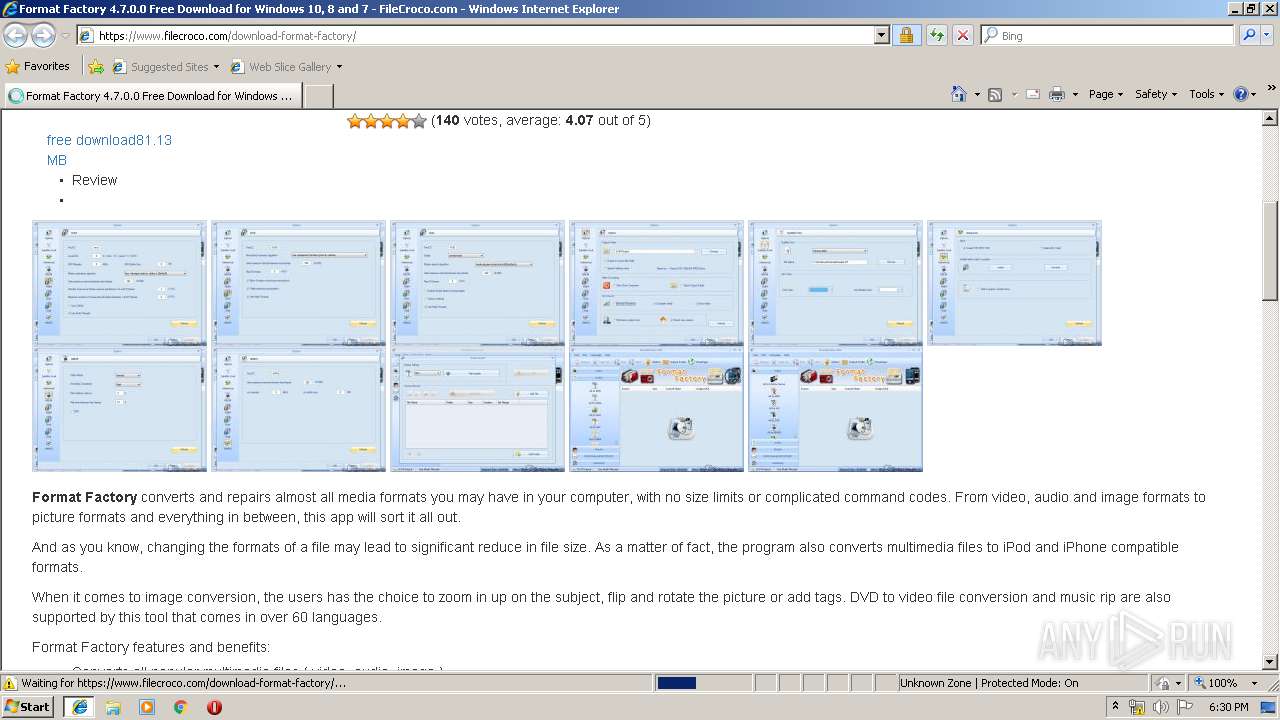The image size is (1280, 720).
Task: Open the first screenshot thumbnail in top row
Action: coord(119,283)
